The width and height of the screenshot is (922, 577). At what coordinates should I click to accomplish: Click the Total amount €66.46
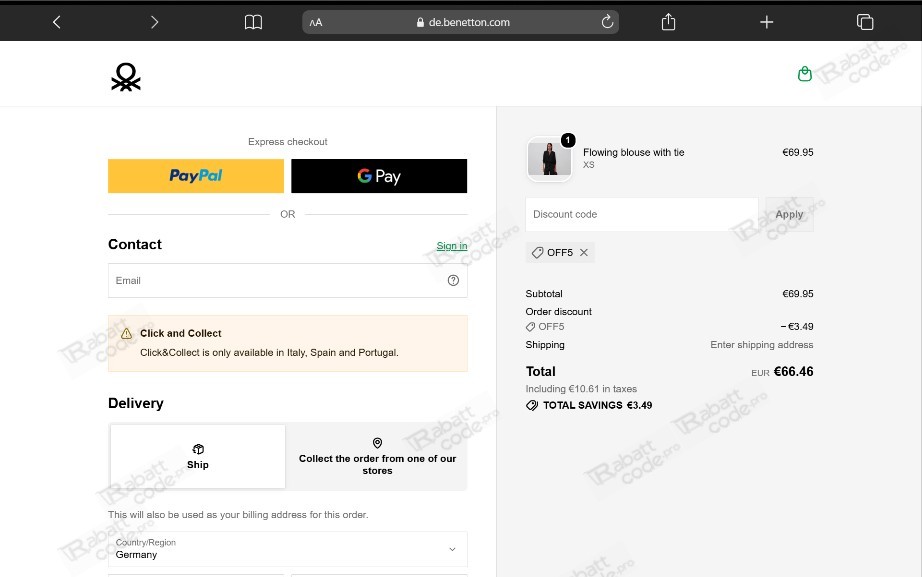(x=793, y=372)
